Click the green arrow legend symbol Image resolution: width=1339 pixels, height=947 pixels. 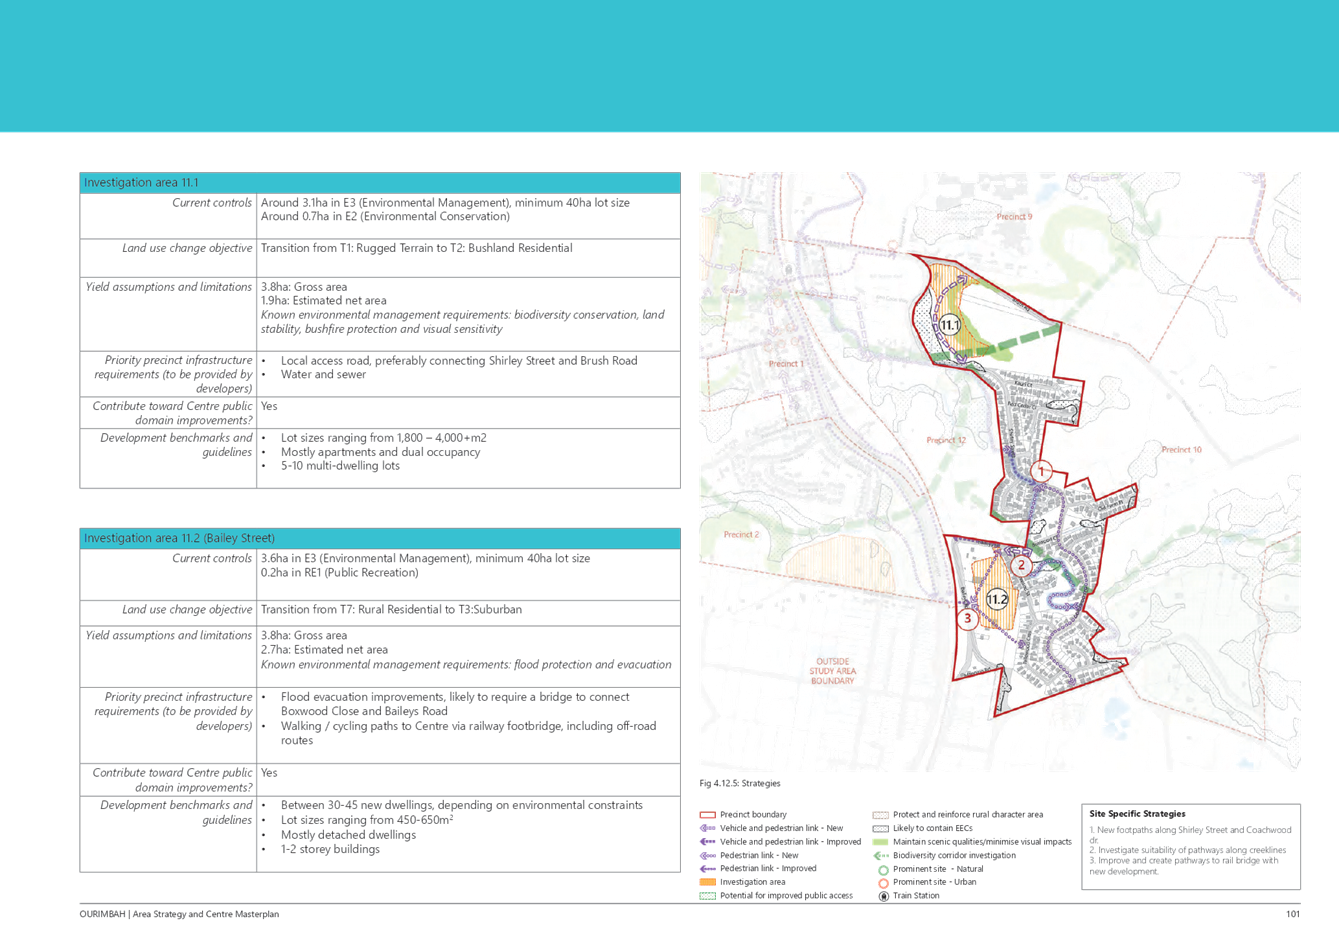pos(881,856)
